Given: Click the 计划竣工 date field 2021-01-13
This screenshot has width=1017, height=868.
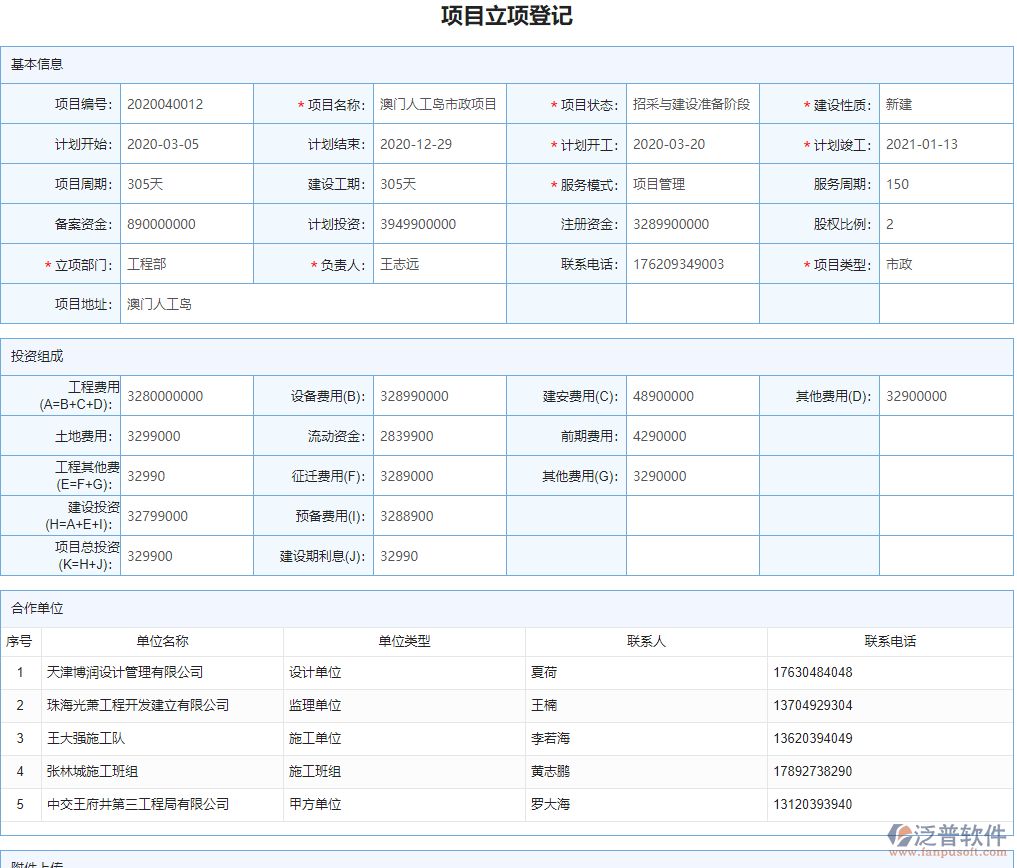Looking at the screenshot, I should tap(945, 144).
